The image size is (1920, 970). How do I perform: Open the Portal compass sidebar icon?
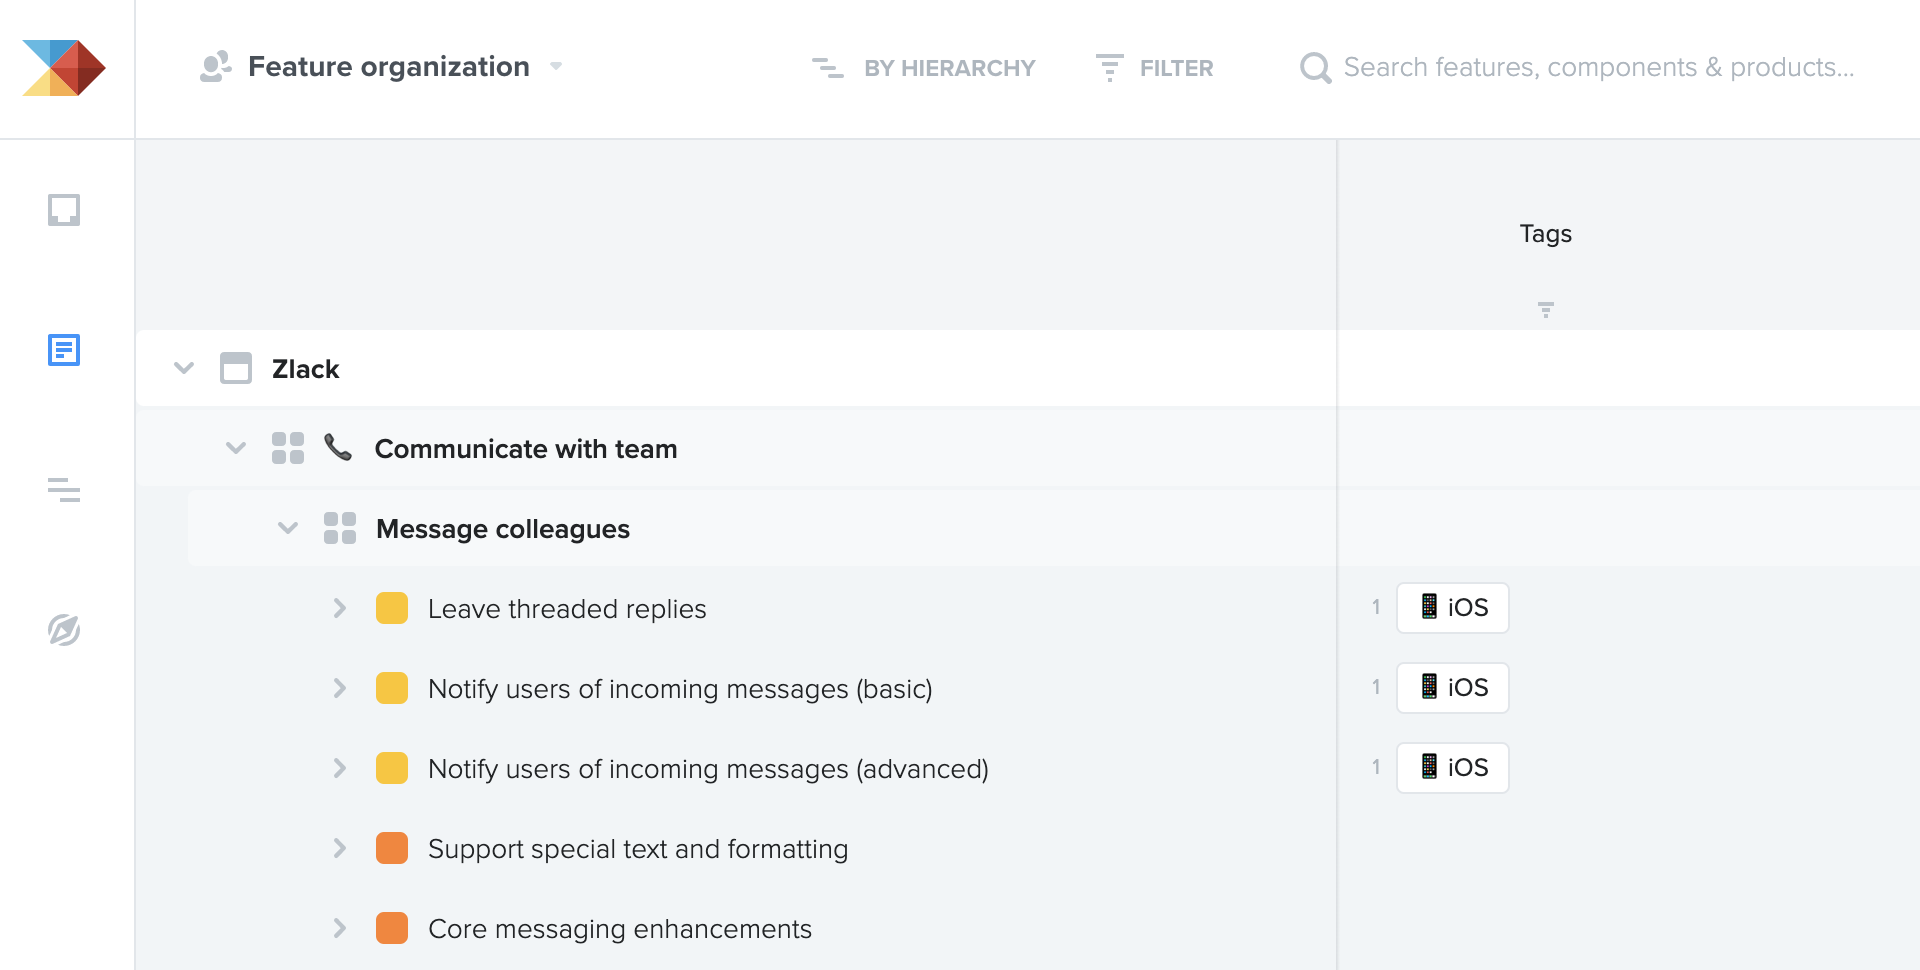coord(64,630)
